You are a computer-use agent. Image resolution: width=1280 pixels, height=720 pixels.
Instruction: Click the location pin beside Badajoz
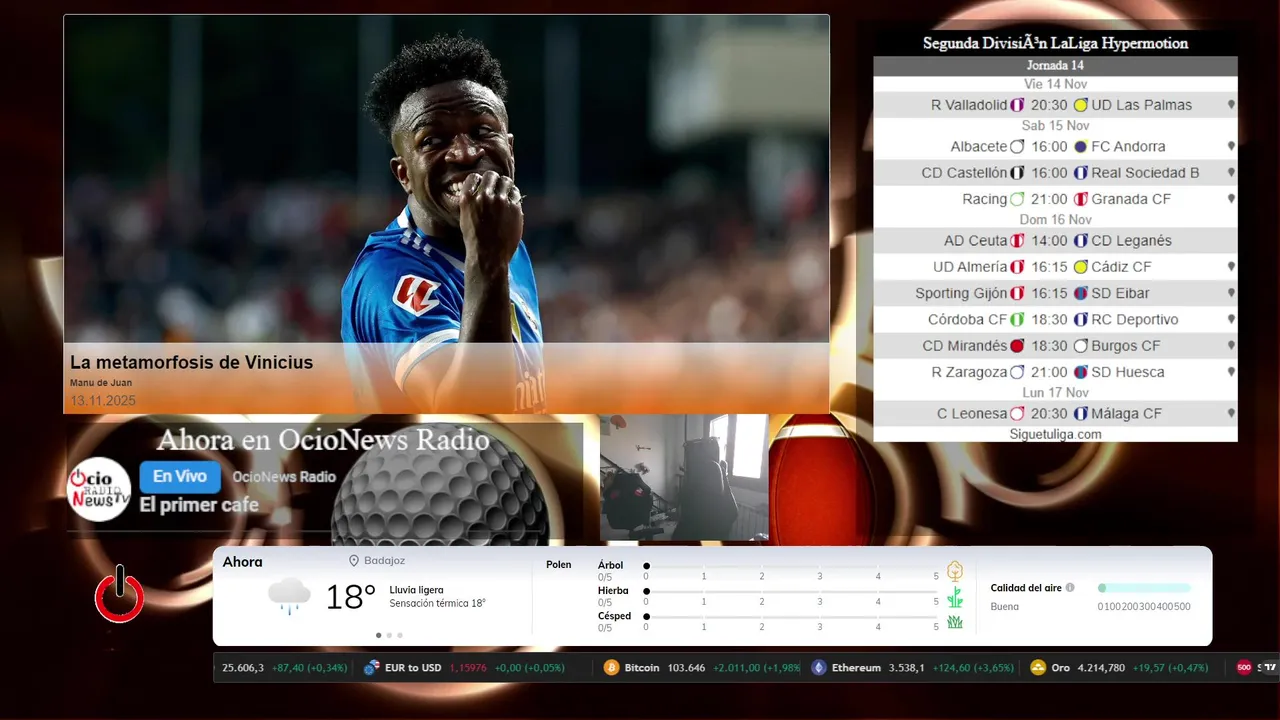[354, 561]
